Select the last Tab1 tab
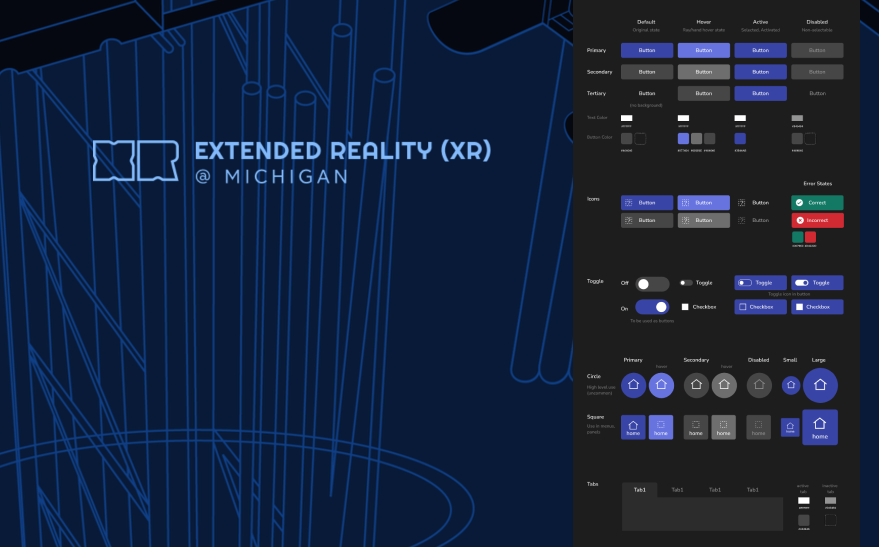The image size is (879, 547). (752, 490)
